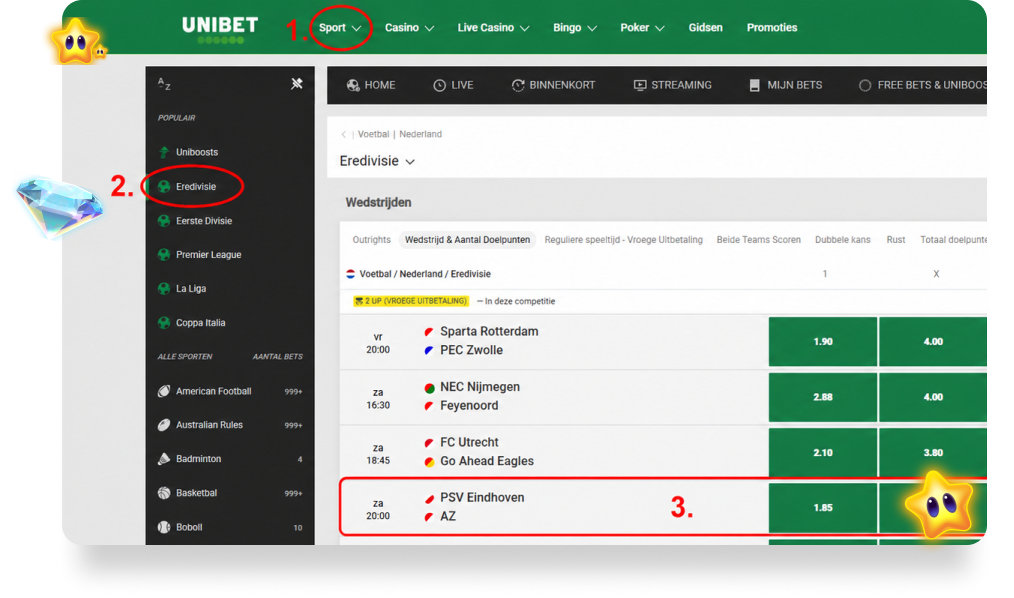Click the STREAMING monitor icon
The height and width of the screenshot is (598, 1014).
(x=640, y=85)
